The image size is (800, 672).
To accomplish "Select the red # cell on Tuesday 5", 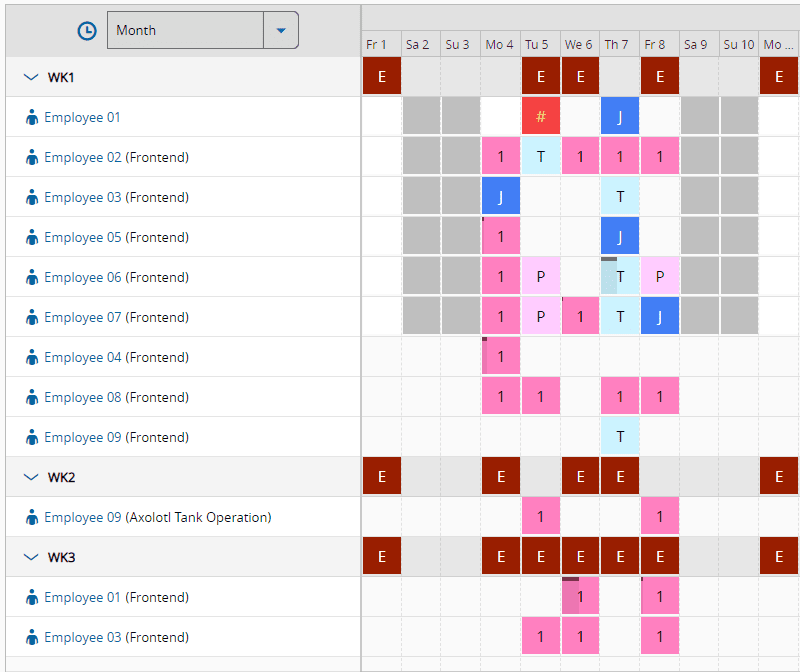I will tap(540, 117).
